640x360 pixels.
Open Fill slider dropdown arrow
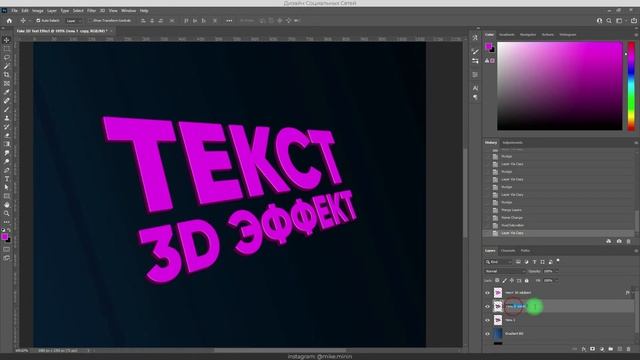click(557, 280)
